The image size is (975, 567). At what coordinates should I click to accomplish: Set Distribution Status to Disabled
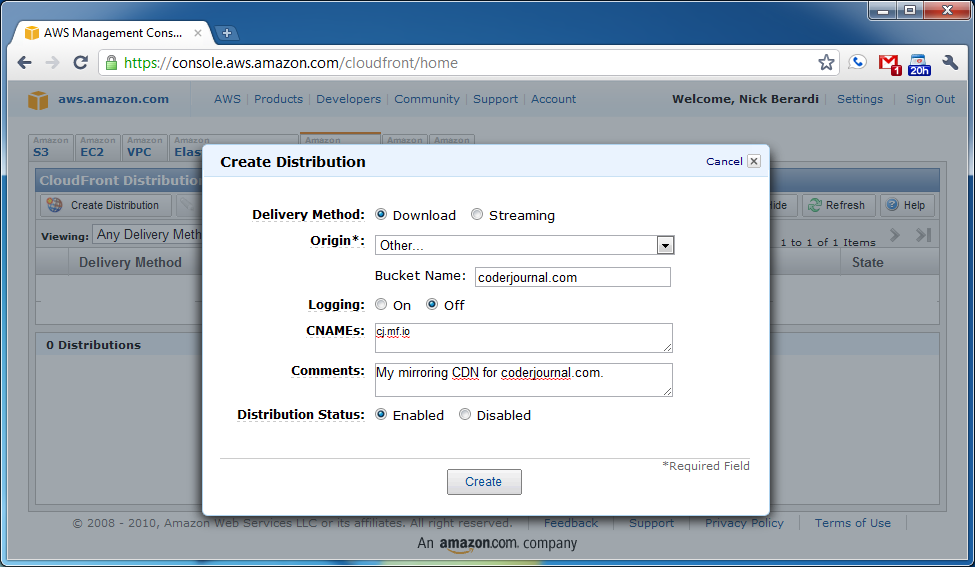pos(465,415)
